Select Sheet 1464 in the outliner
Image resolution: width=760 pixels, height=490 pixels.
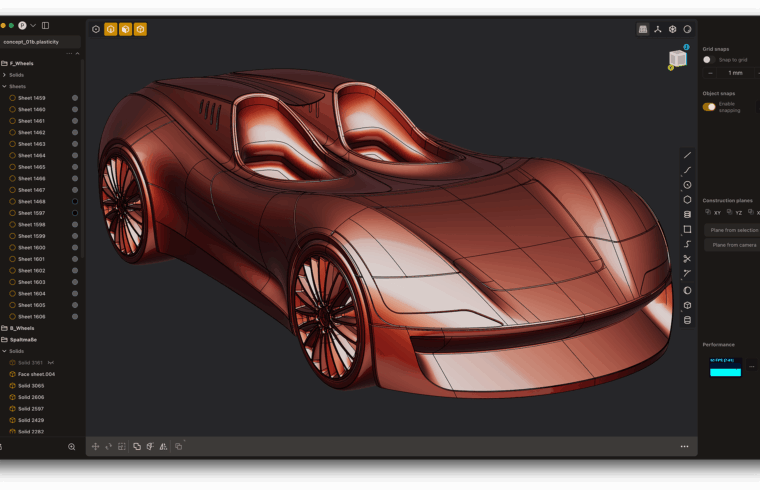31,155
